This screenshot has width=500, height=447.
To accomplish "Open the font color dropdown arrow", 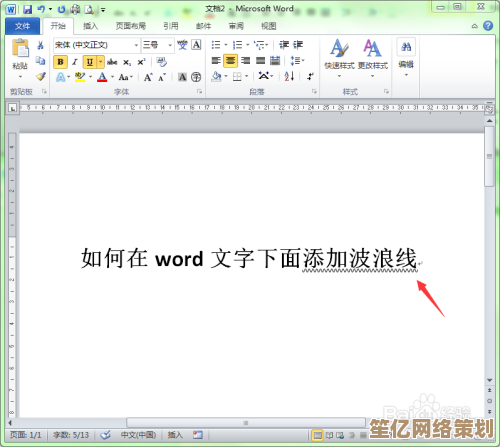I will [x=112, y=77].
